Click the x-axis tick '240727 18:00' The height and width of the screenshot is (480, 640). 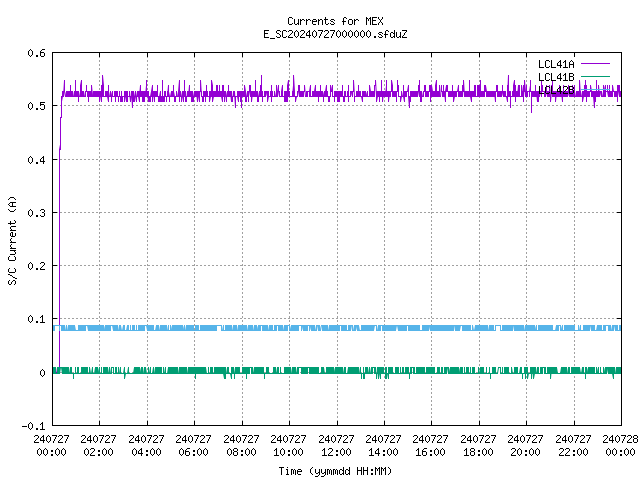[x=478, y=445]
